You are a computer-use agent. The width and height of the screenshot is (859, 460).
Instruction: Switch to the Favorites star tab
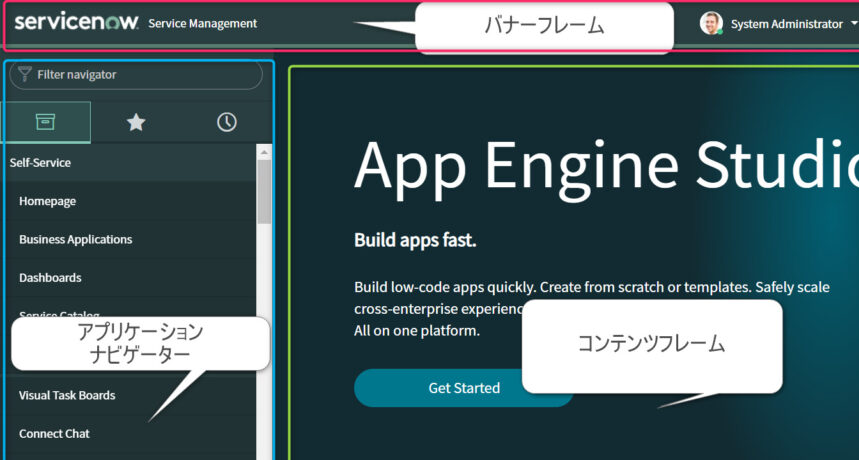[136, 122]
